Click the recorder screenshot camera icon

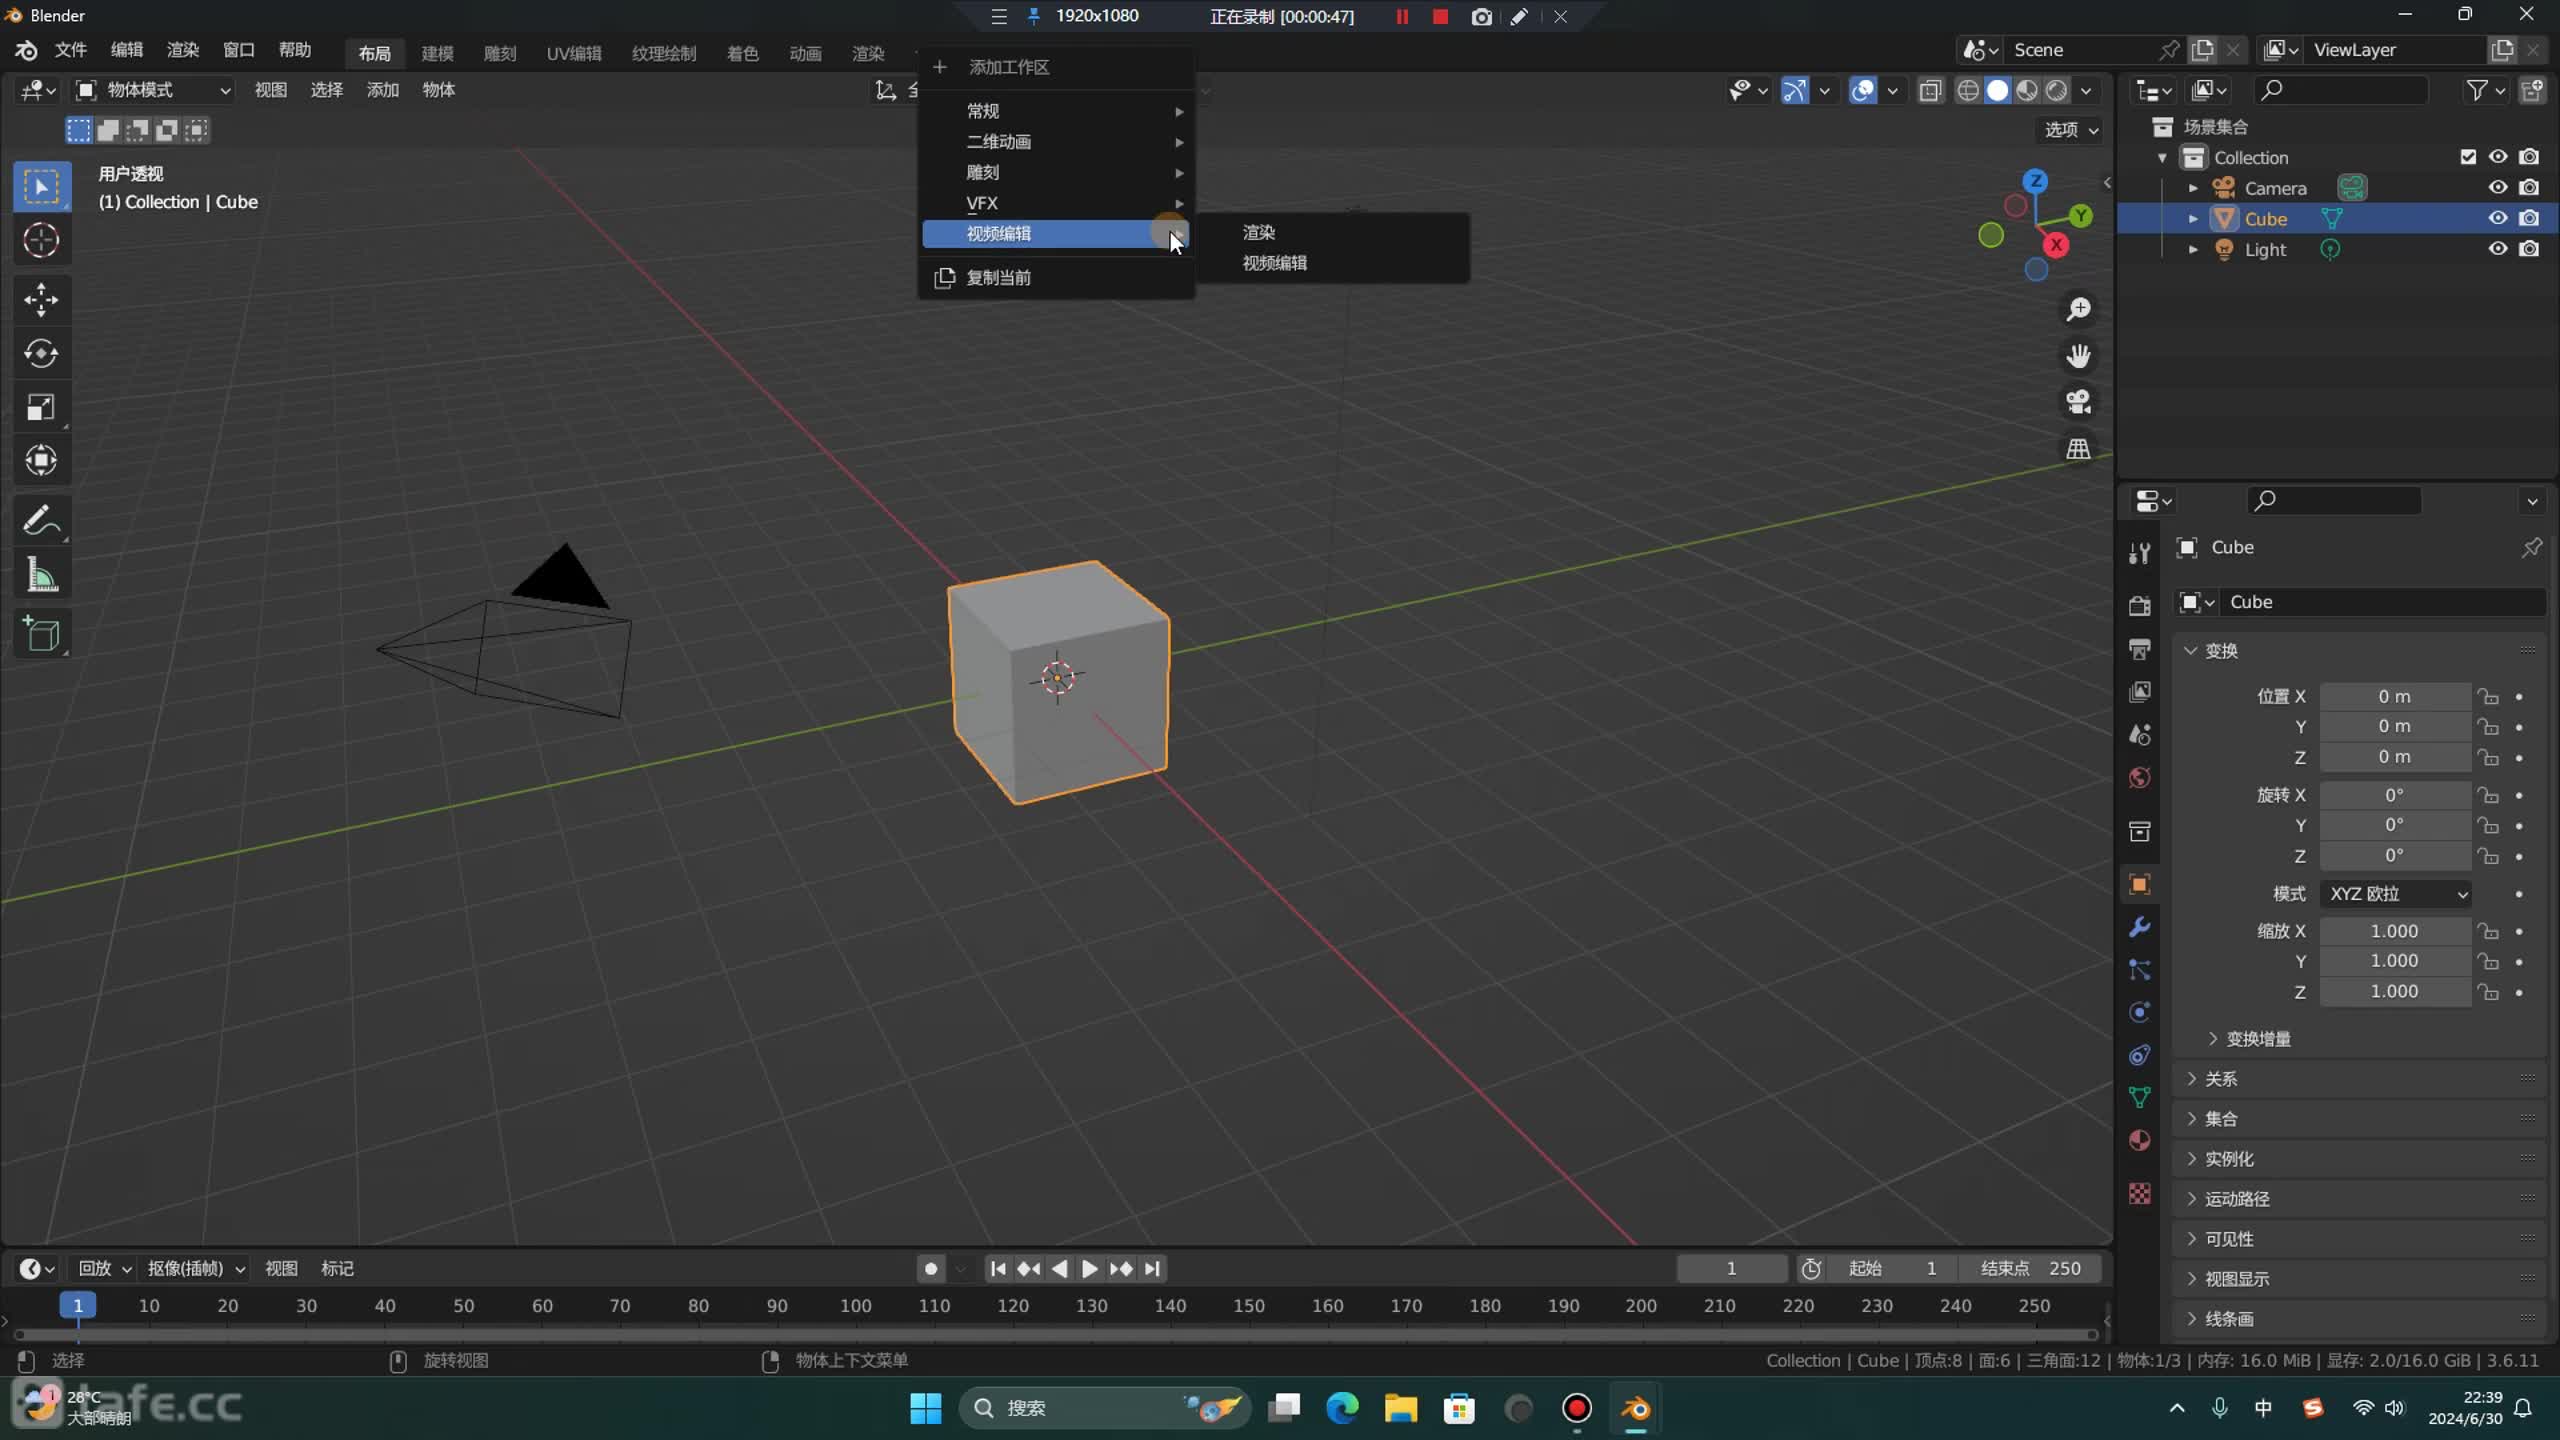coord(1481,17)
